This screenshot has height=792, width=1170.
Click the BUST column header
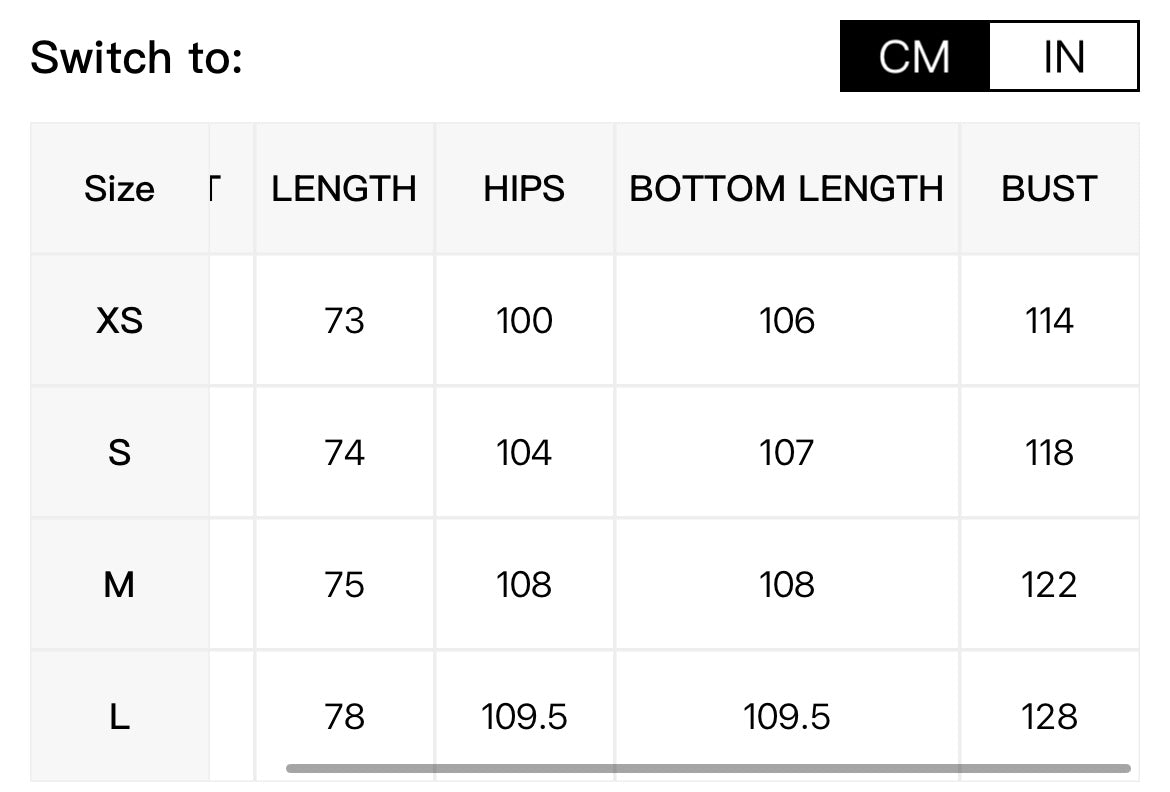point(1049,189)
